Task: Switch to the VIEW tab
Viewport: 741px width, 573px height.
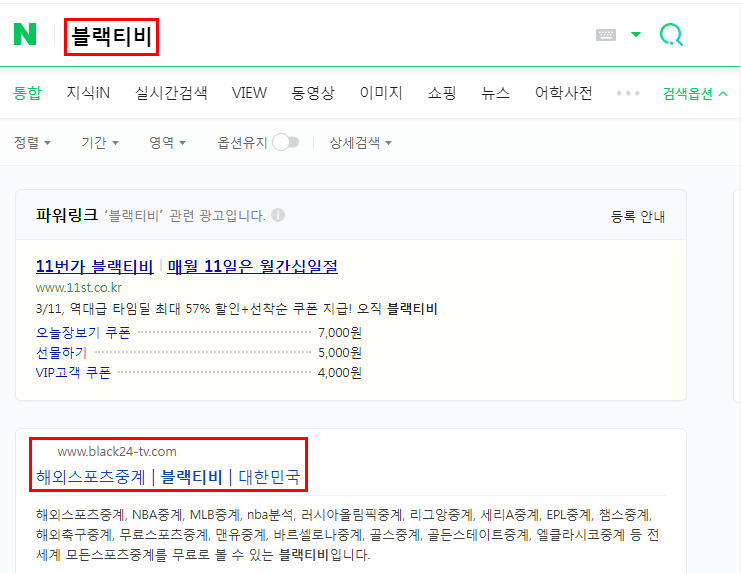Action: 249,93
